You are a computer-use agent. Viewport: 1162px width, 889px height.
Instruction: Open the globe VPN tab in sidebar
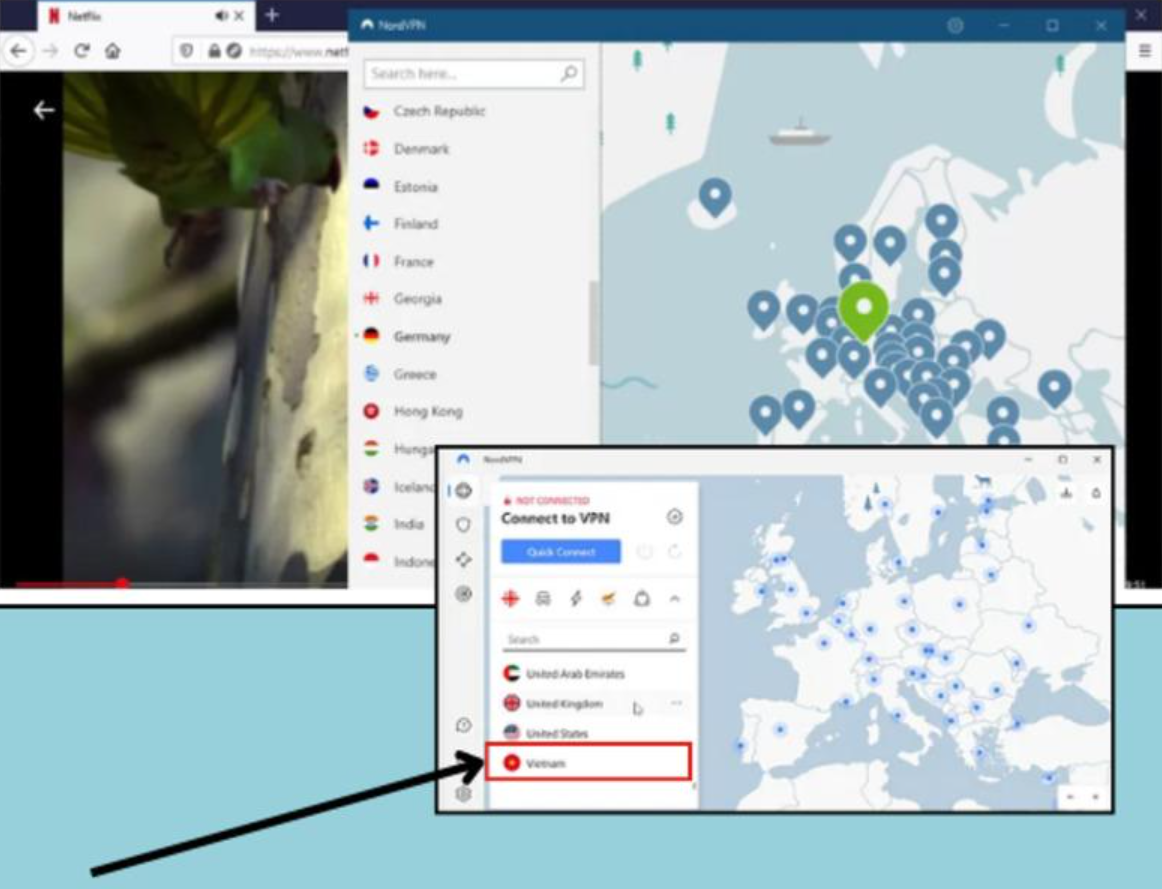(x=464, y=490)
